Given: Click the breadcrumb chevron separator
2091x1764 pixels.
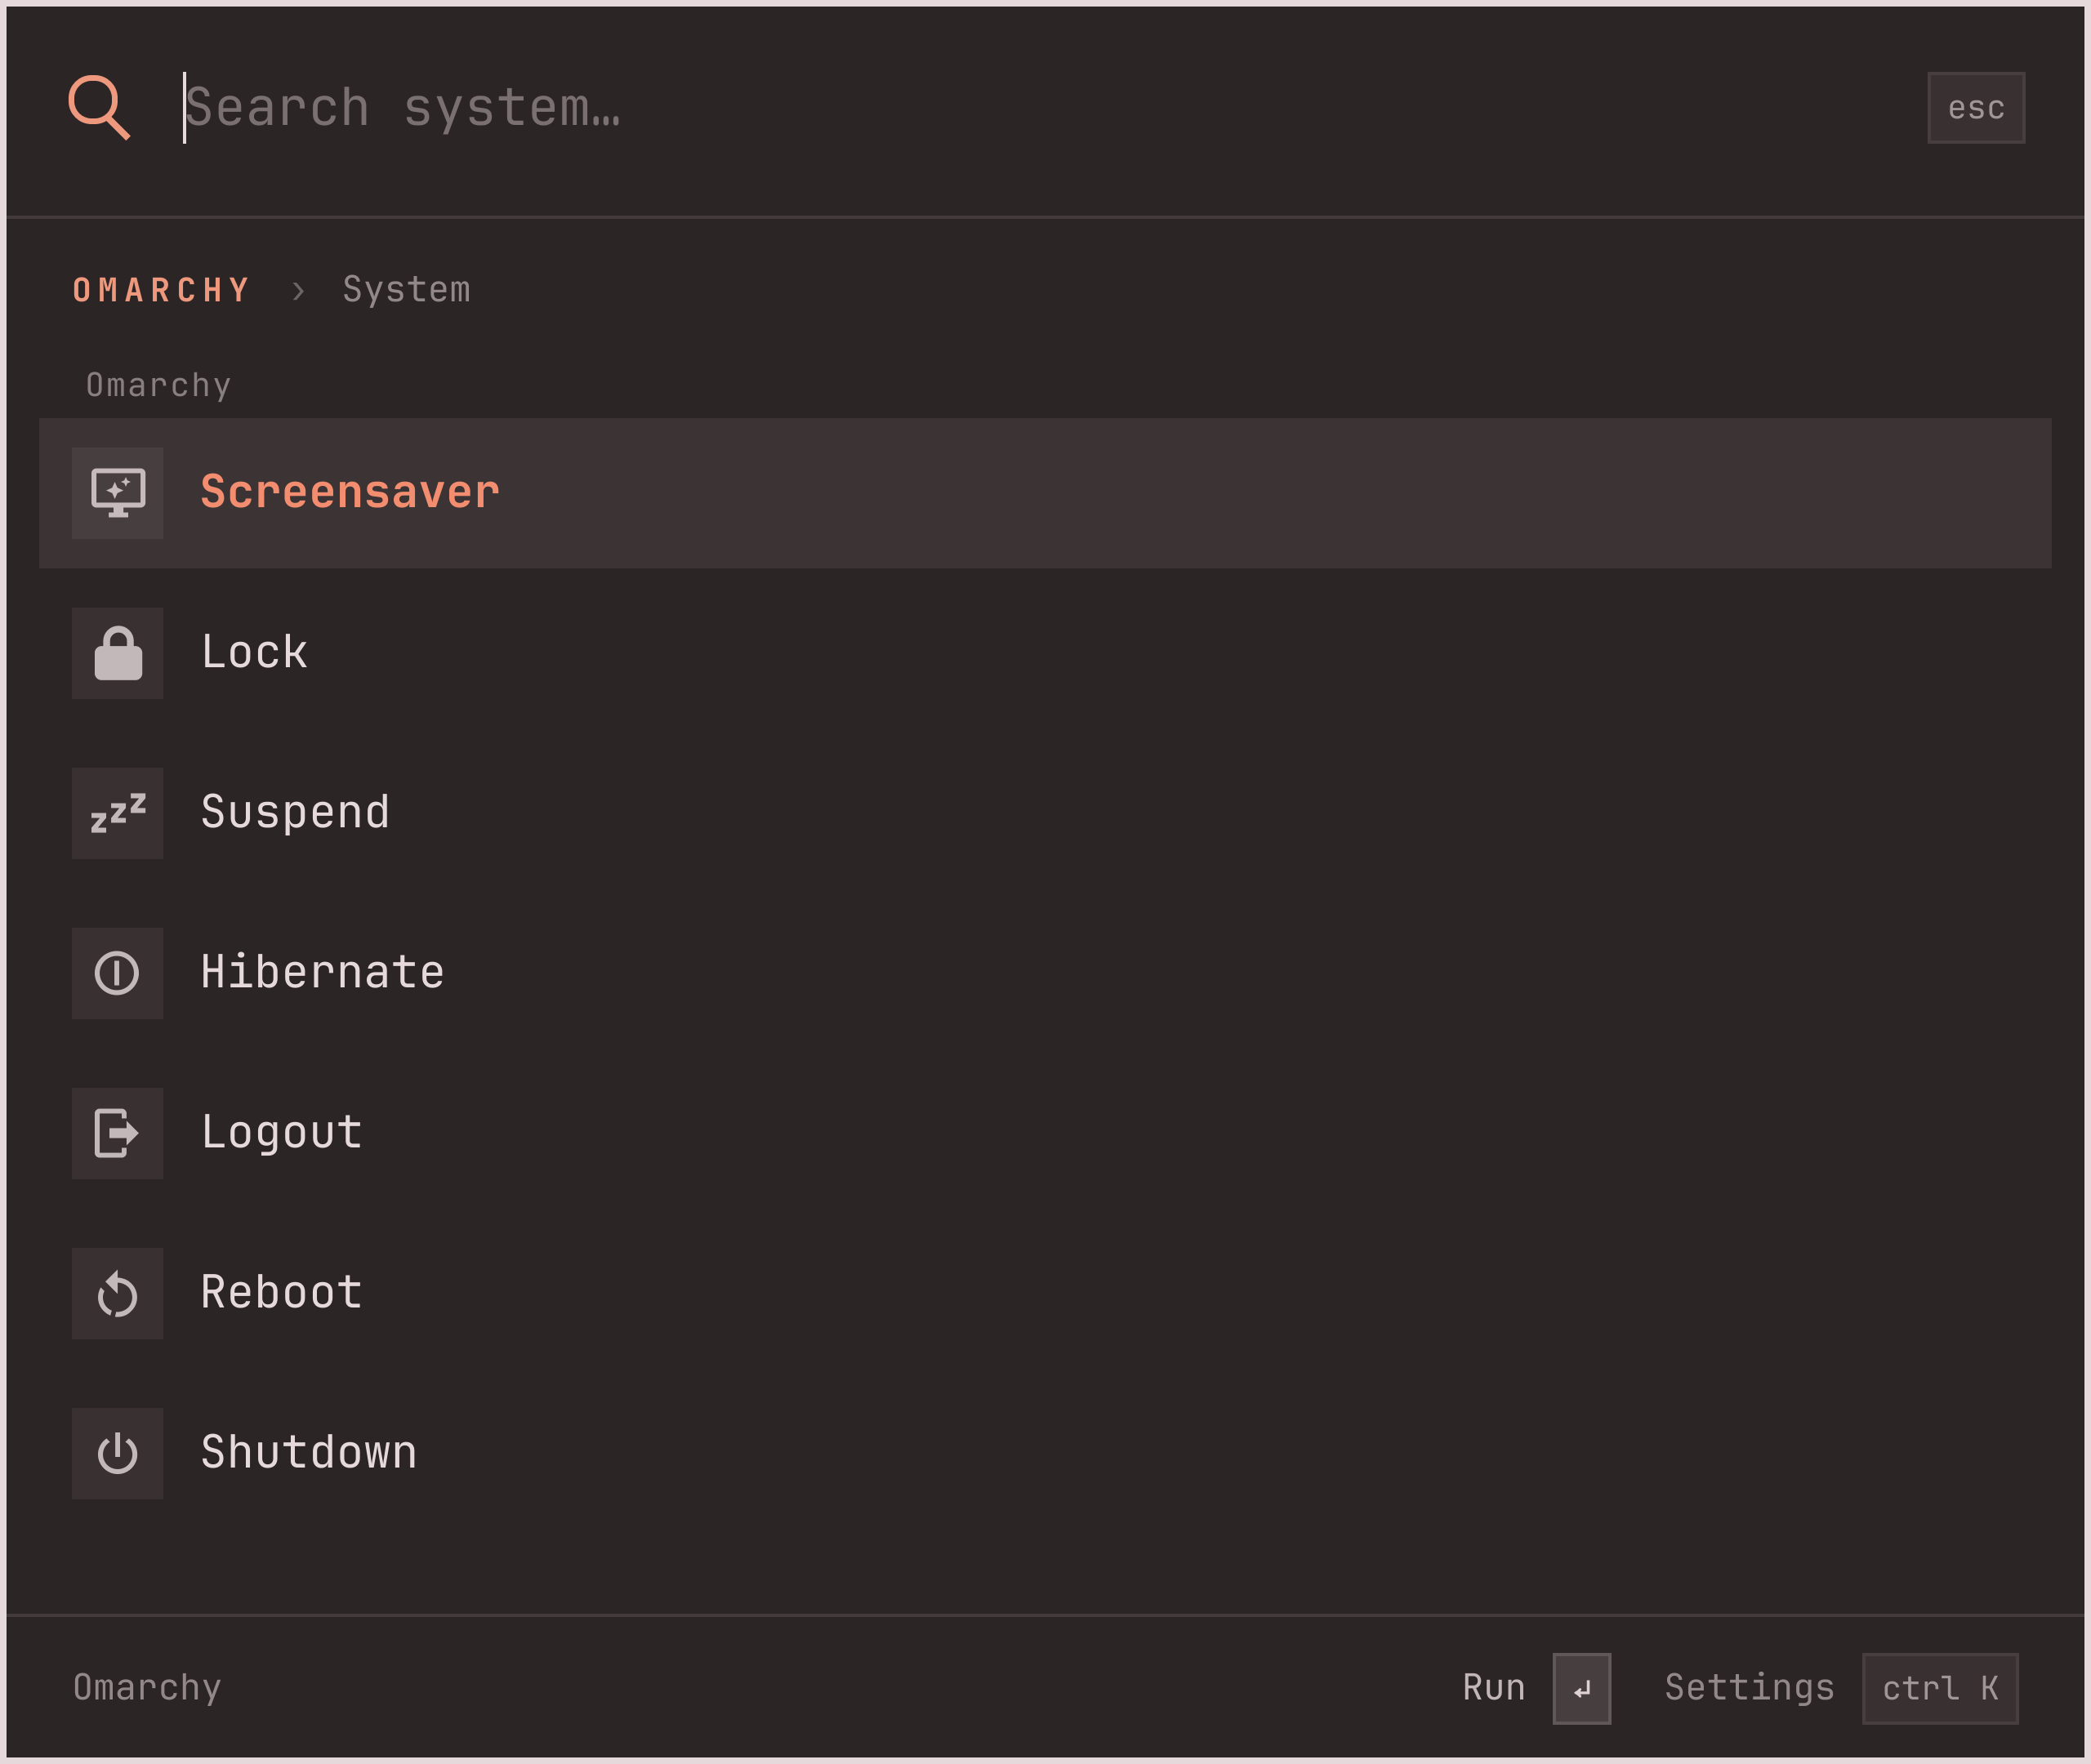Looking at the screenshot, I should 298,291.
